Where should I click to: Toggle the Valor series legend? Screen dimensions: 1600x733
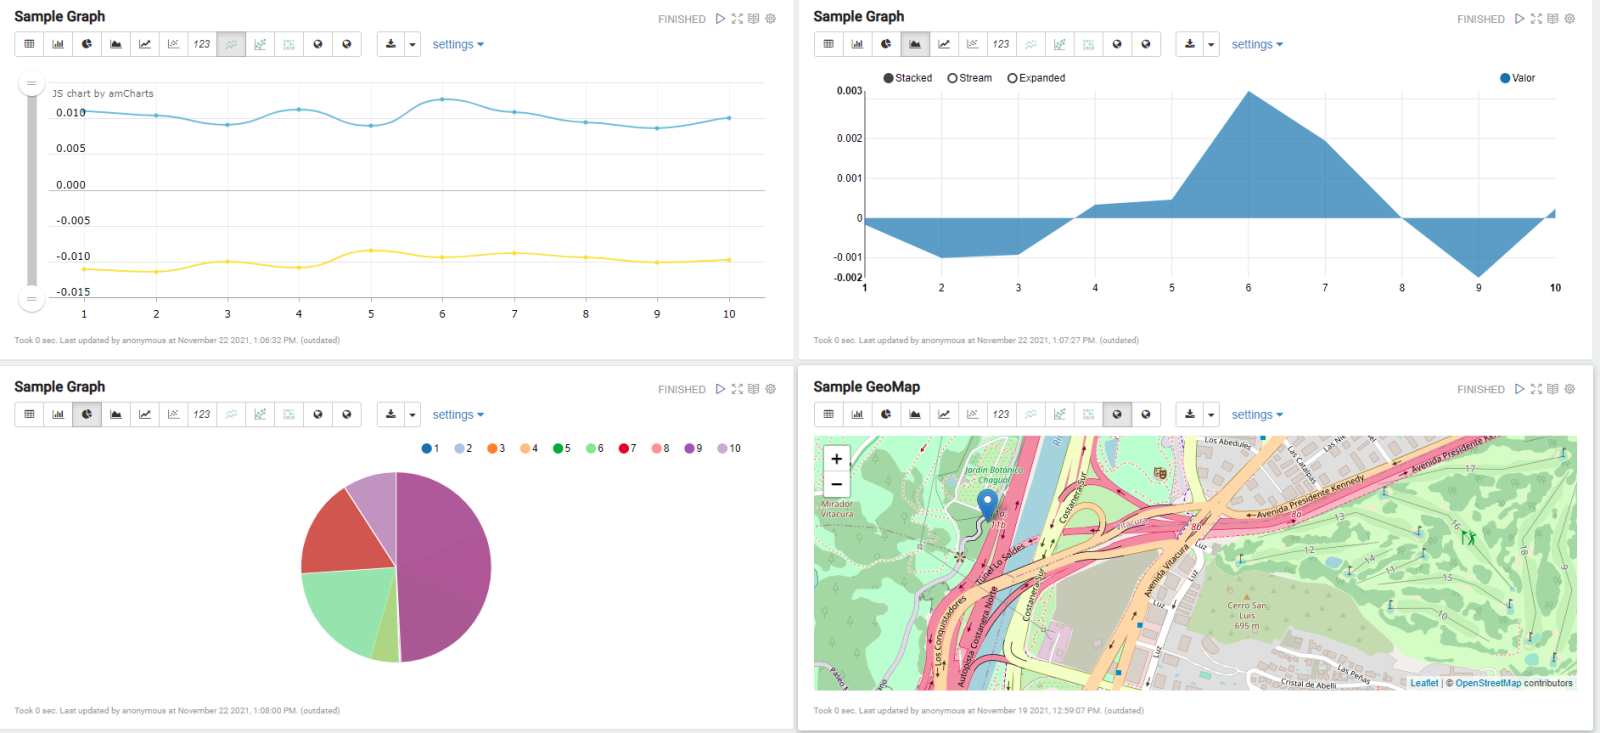point(1517,78)
